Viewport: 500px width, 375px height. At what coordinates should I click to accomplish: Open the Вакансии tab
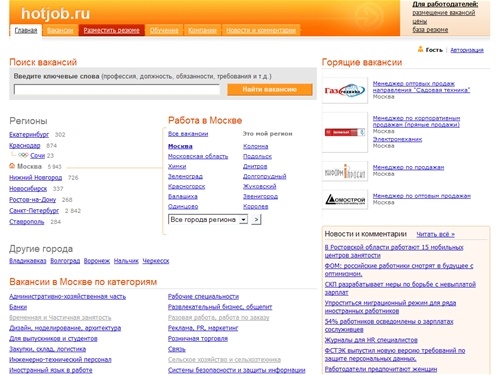point(60,30)
